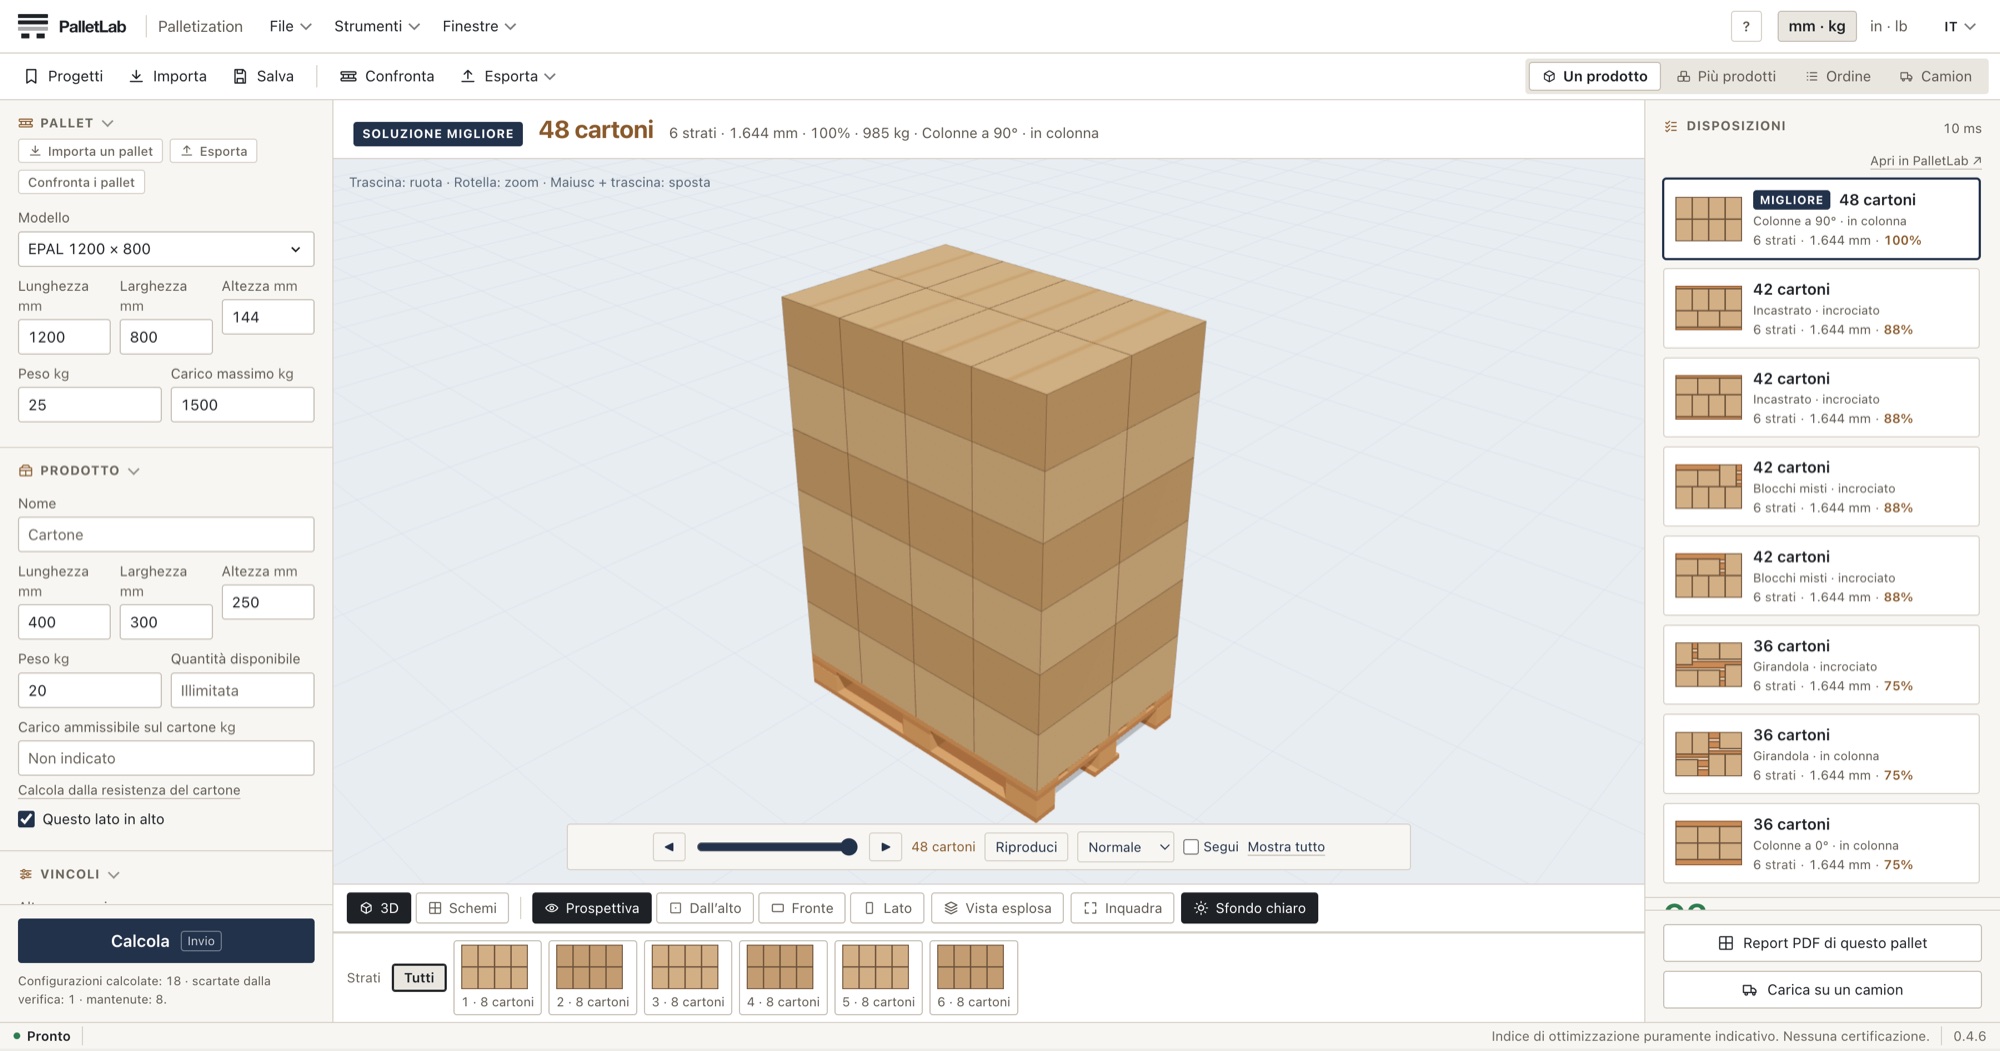Open the Esporta toolbar dropdown
This screenshot has width=2000, height=1051.
point(508,76)
